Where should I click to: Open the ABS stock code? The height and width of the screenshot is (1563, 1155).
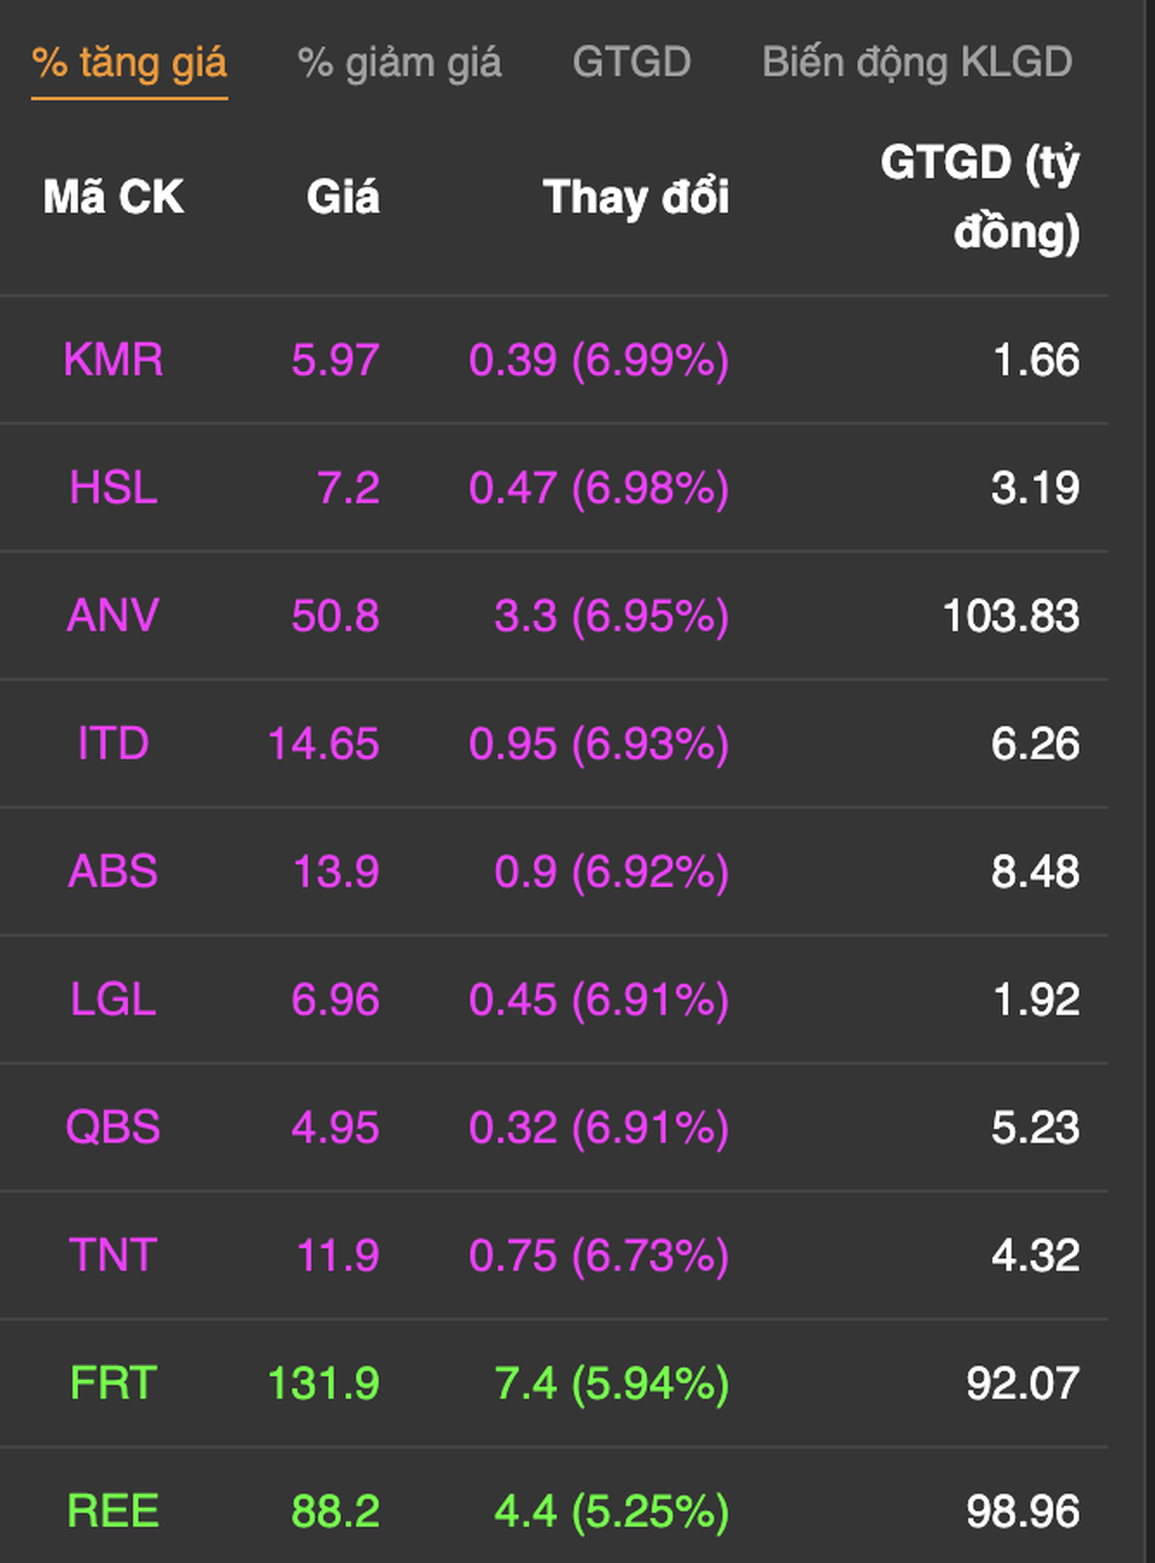113,872
